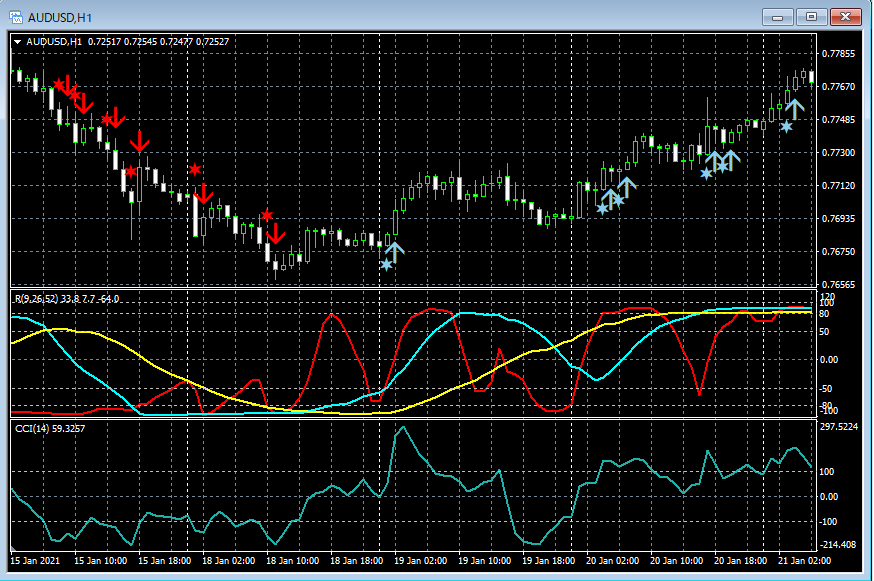Select the leftmost red star on the chart
Image resolution: width=874 pixels, height=581 pixels.
pos(60,84)
